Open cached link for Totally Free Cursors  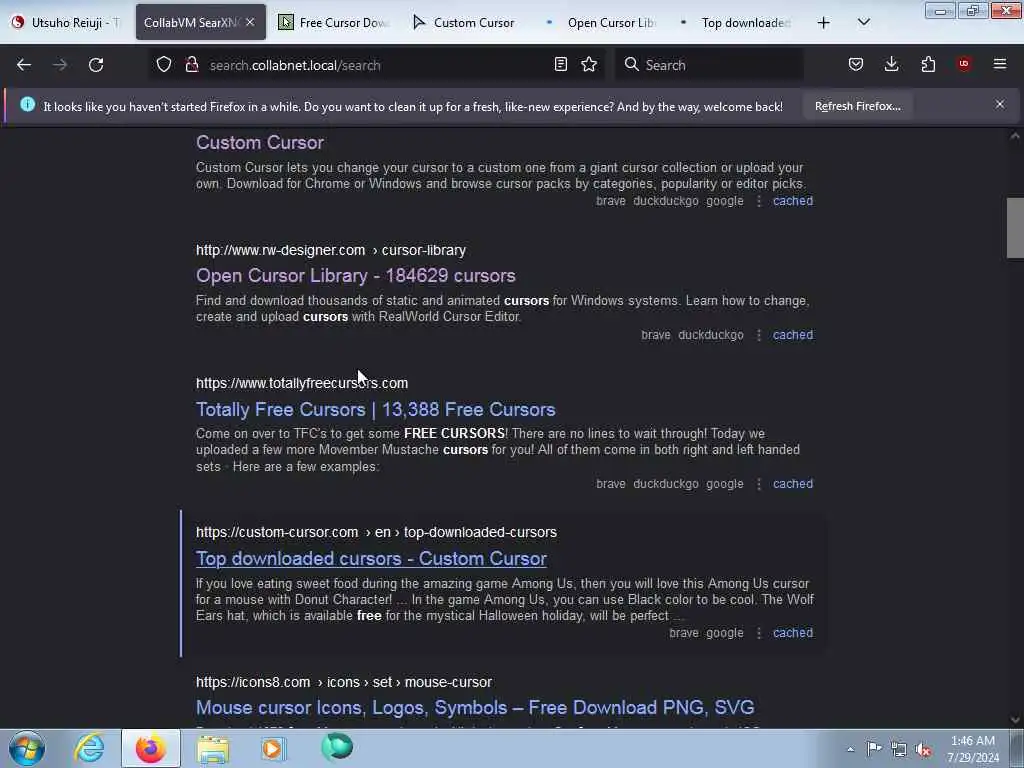[793, 484]
